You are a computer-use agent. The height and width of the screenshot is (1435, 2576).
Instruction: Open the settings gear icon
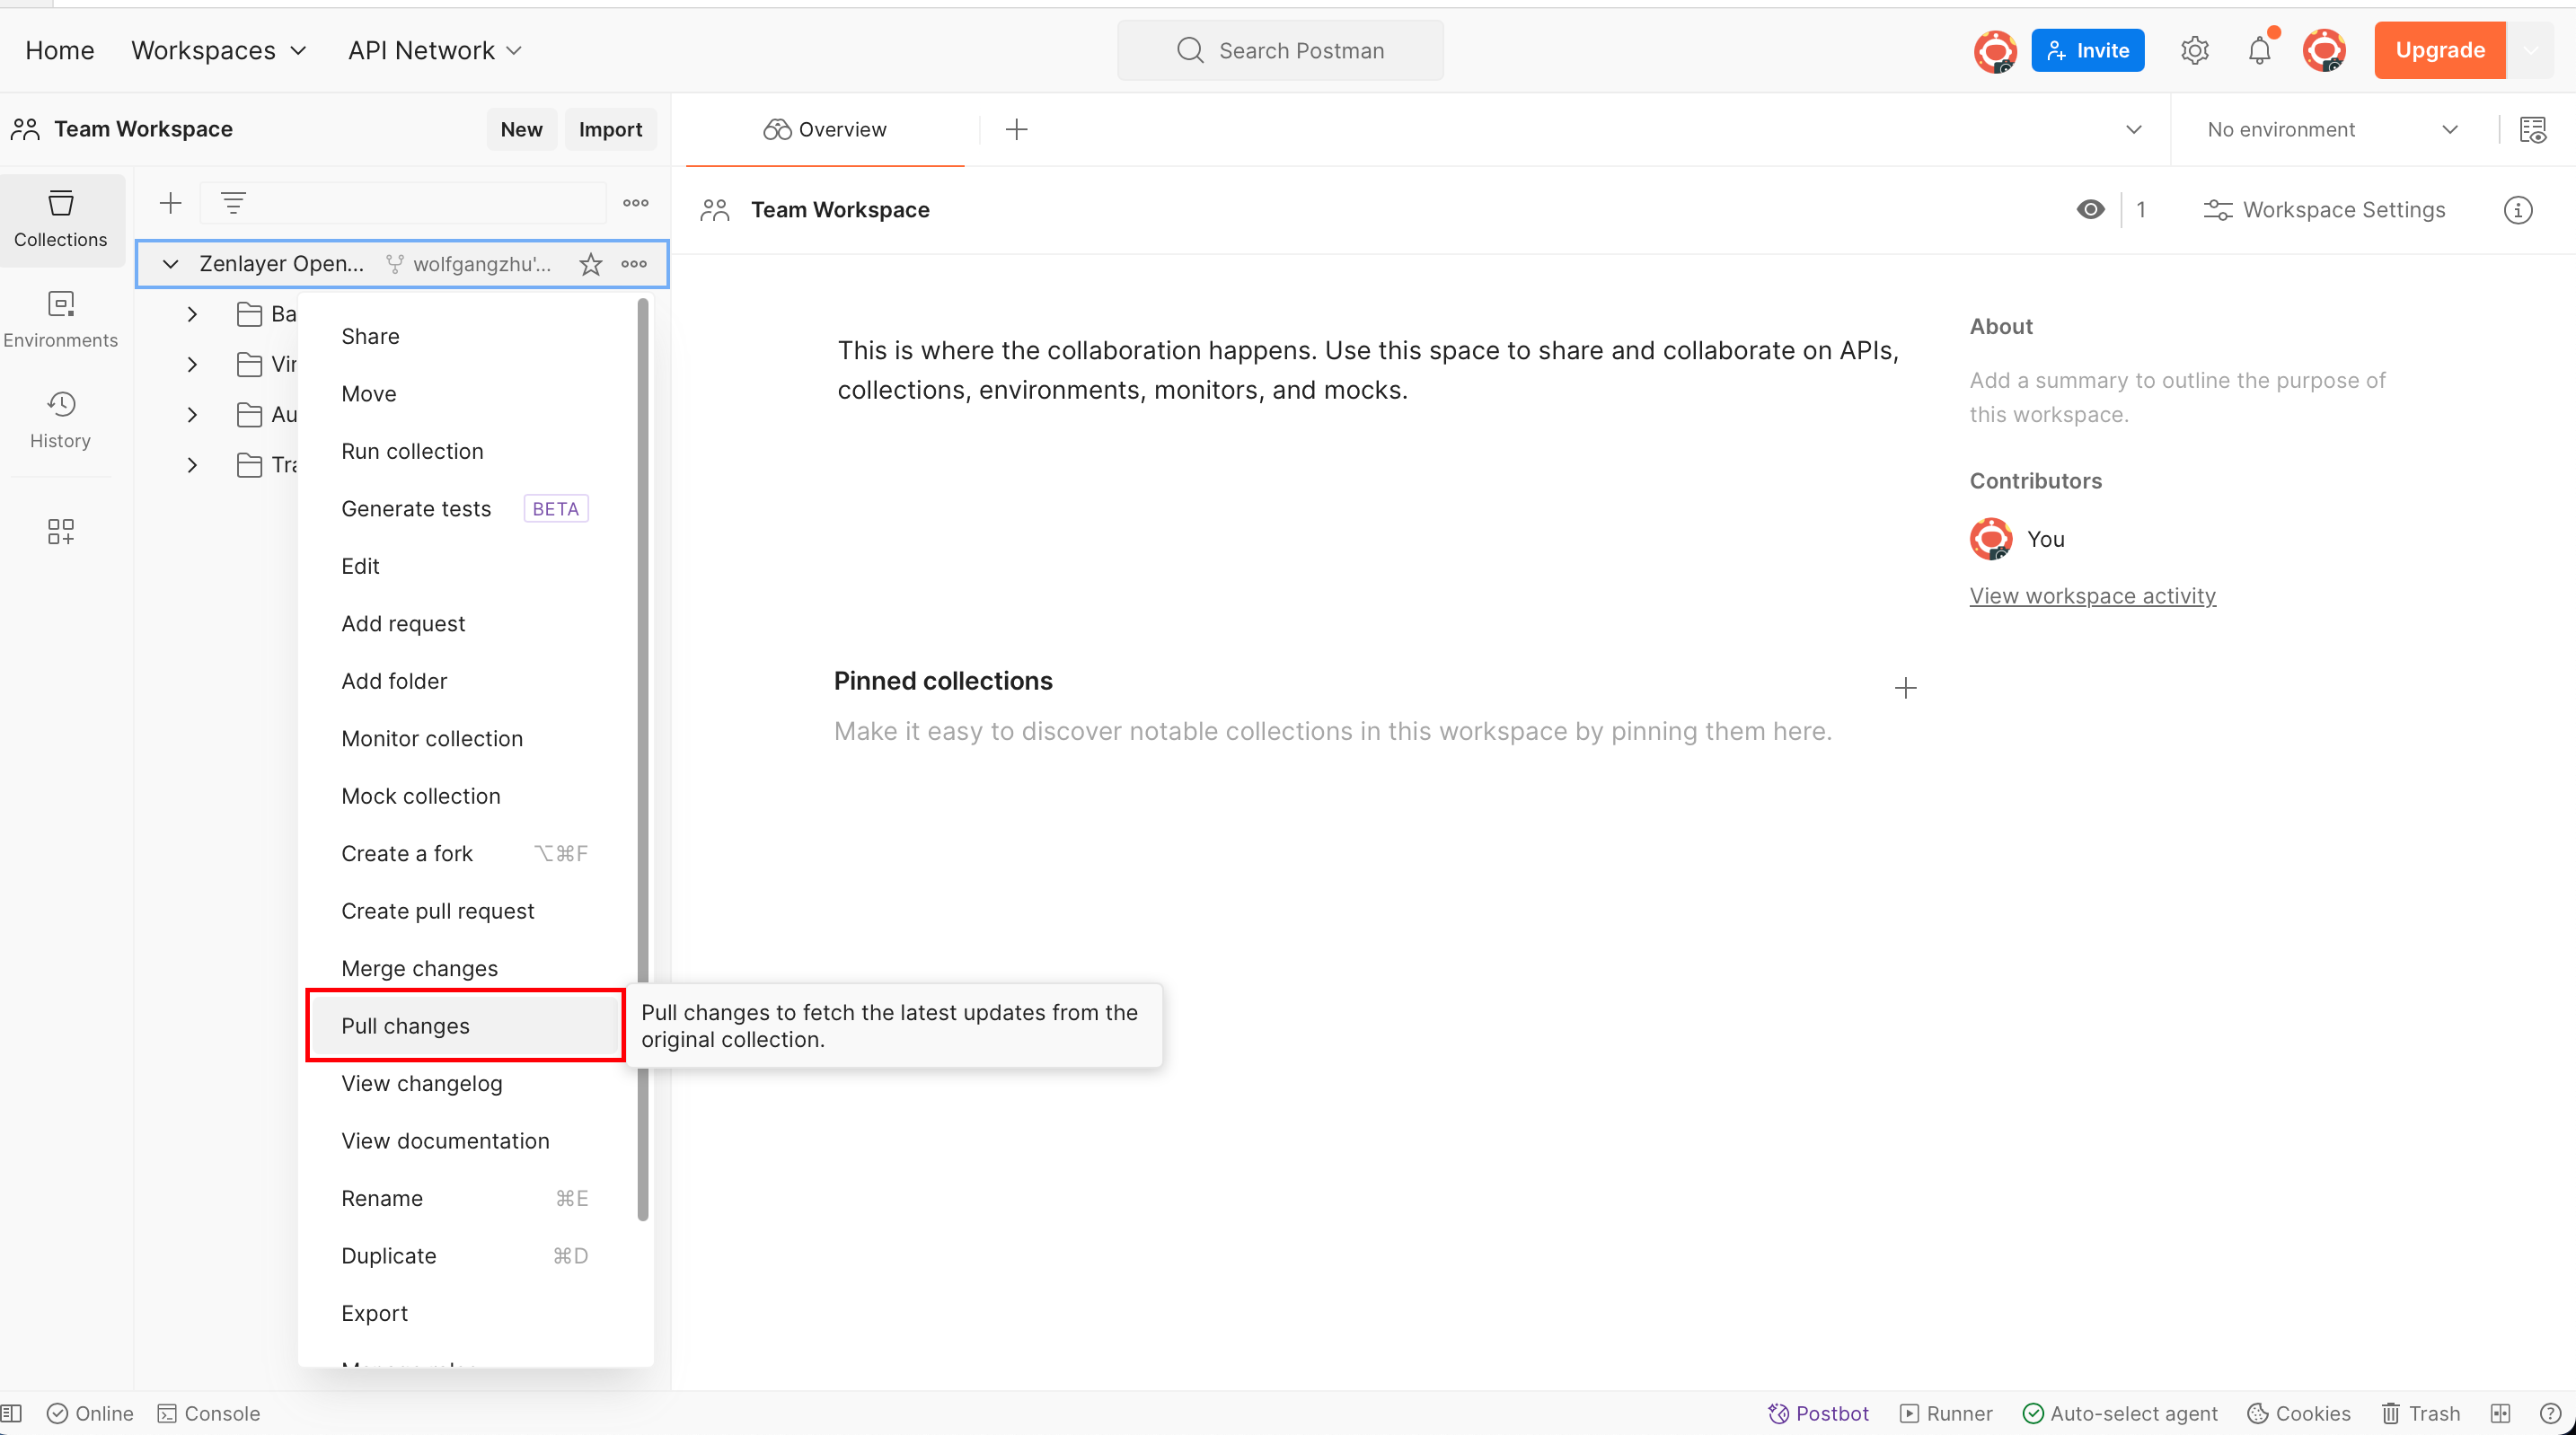tap(2194, 50)
